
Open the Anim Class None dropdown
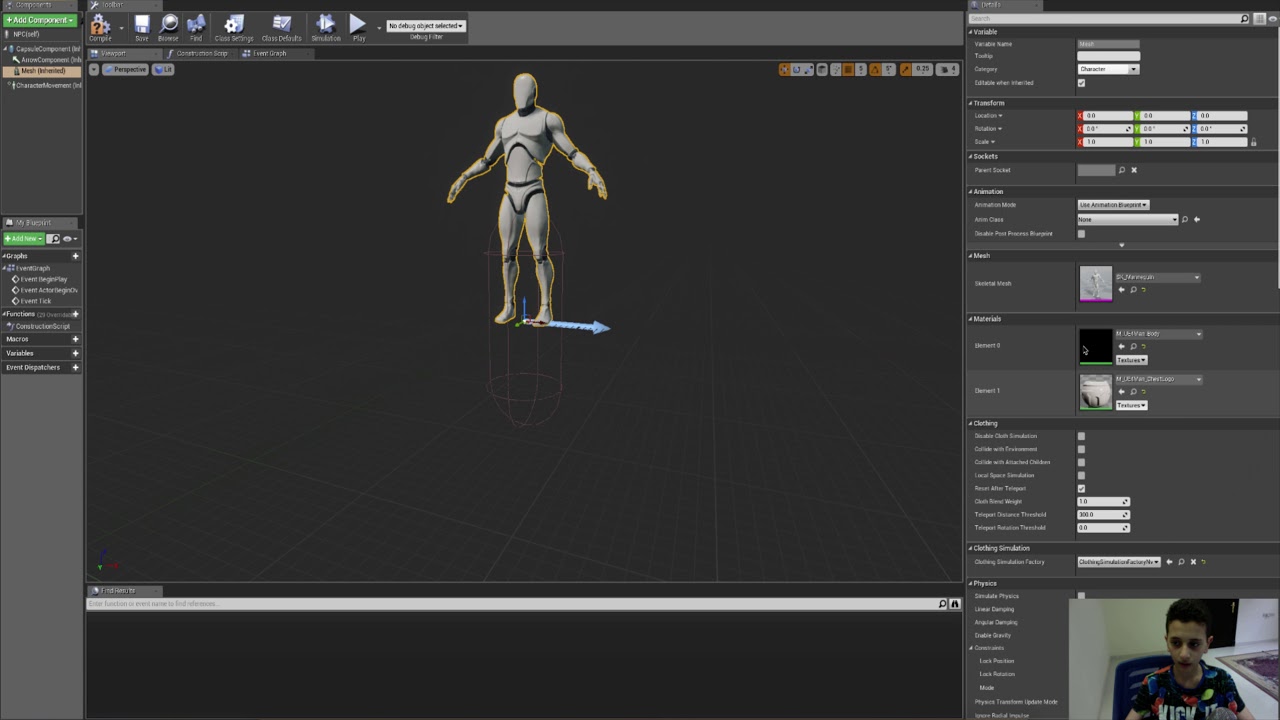pyautogui.click(x=1127, y=219)
